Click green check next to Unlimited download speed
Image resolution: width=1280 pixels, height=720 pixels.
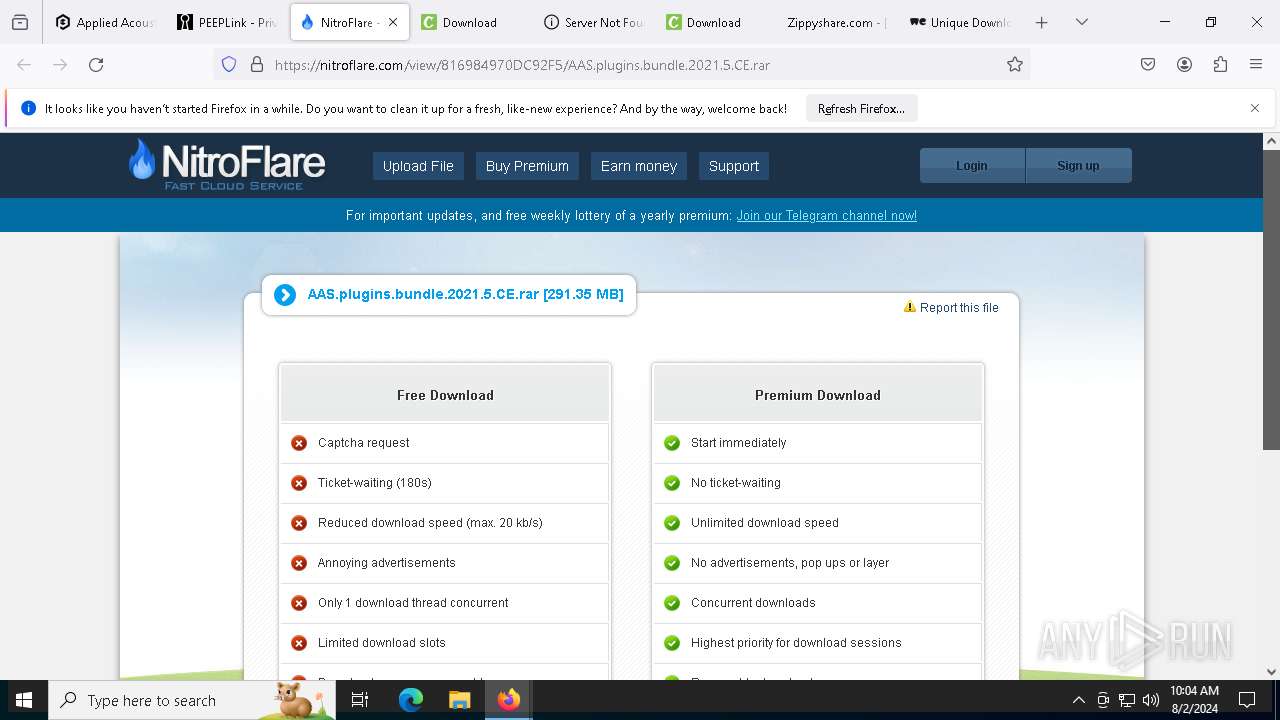672,523
